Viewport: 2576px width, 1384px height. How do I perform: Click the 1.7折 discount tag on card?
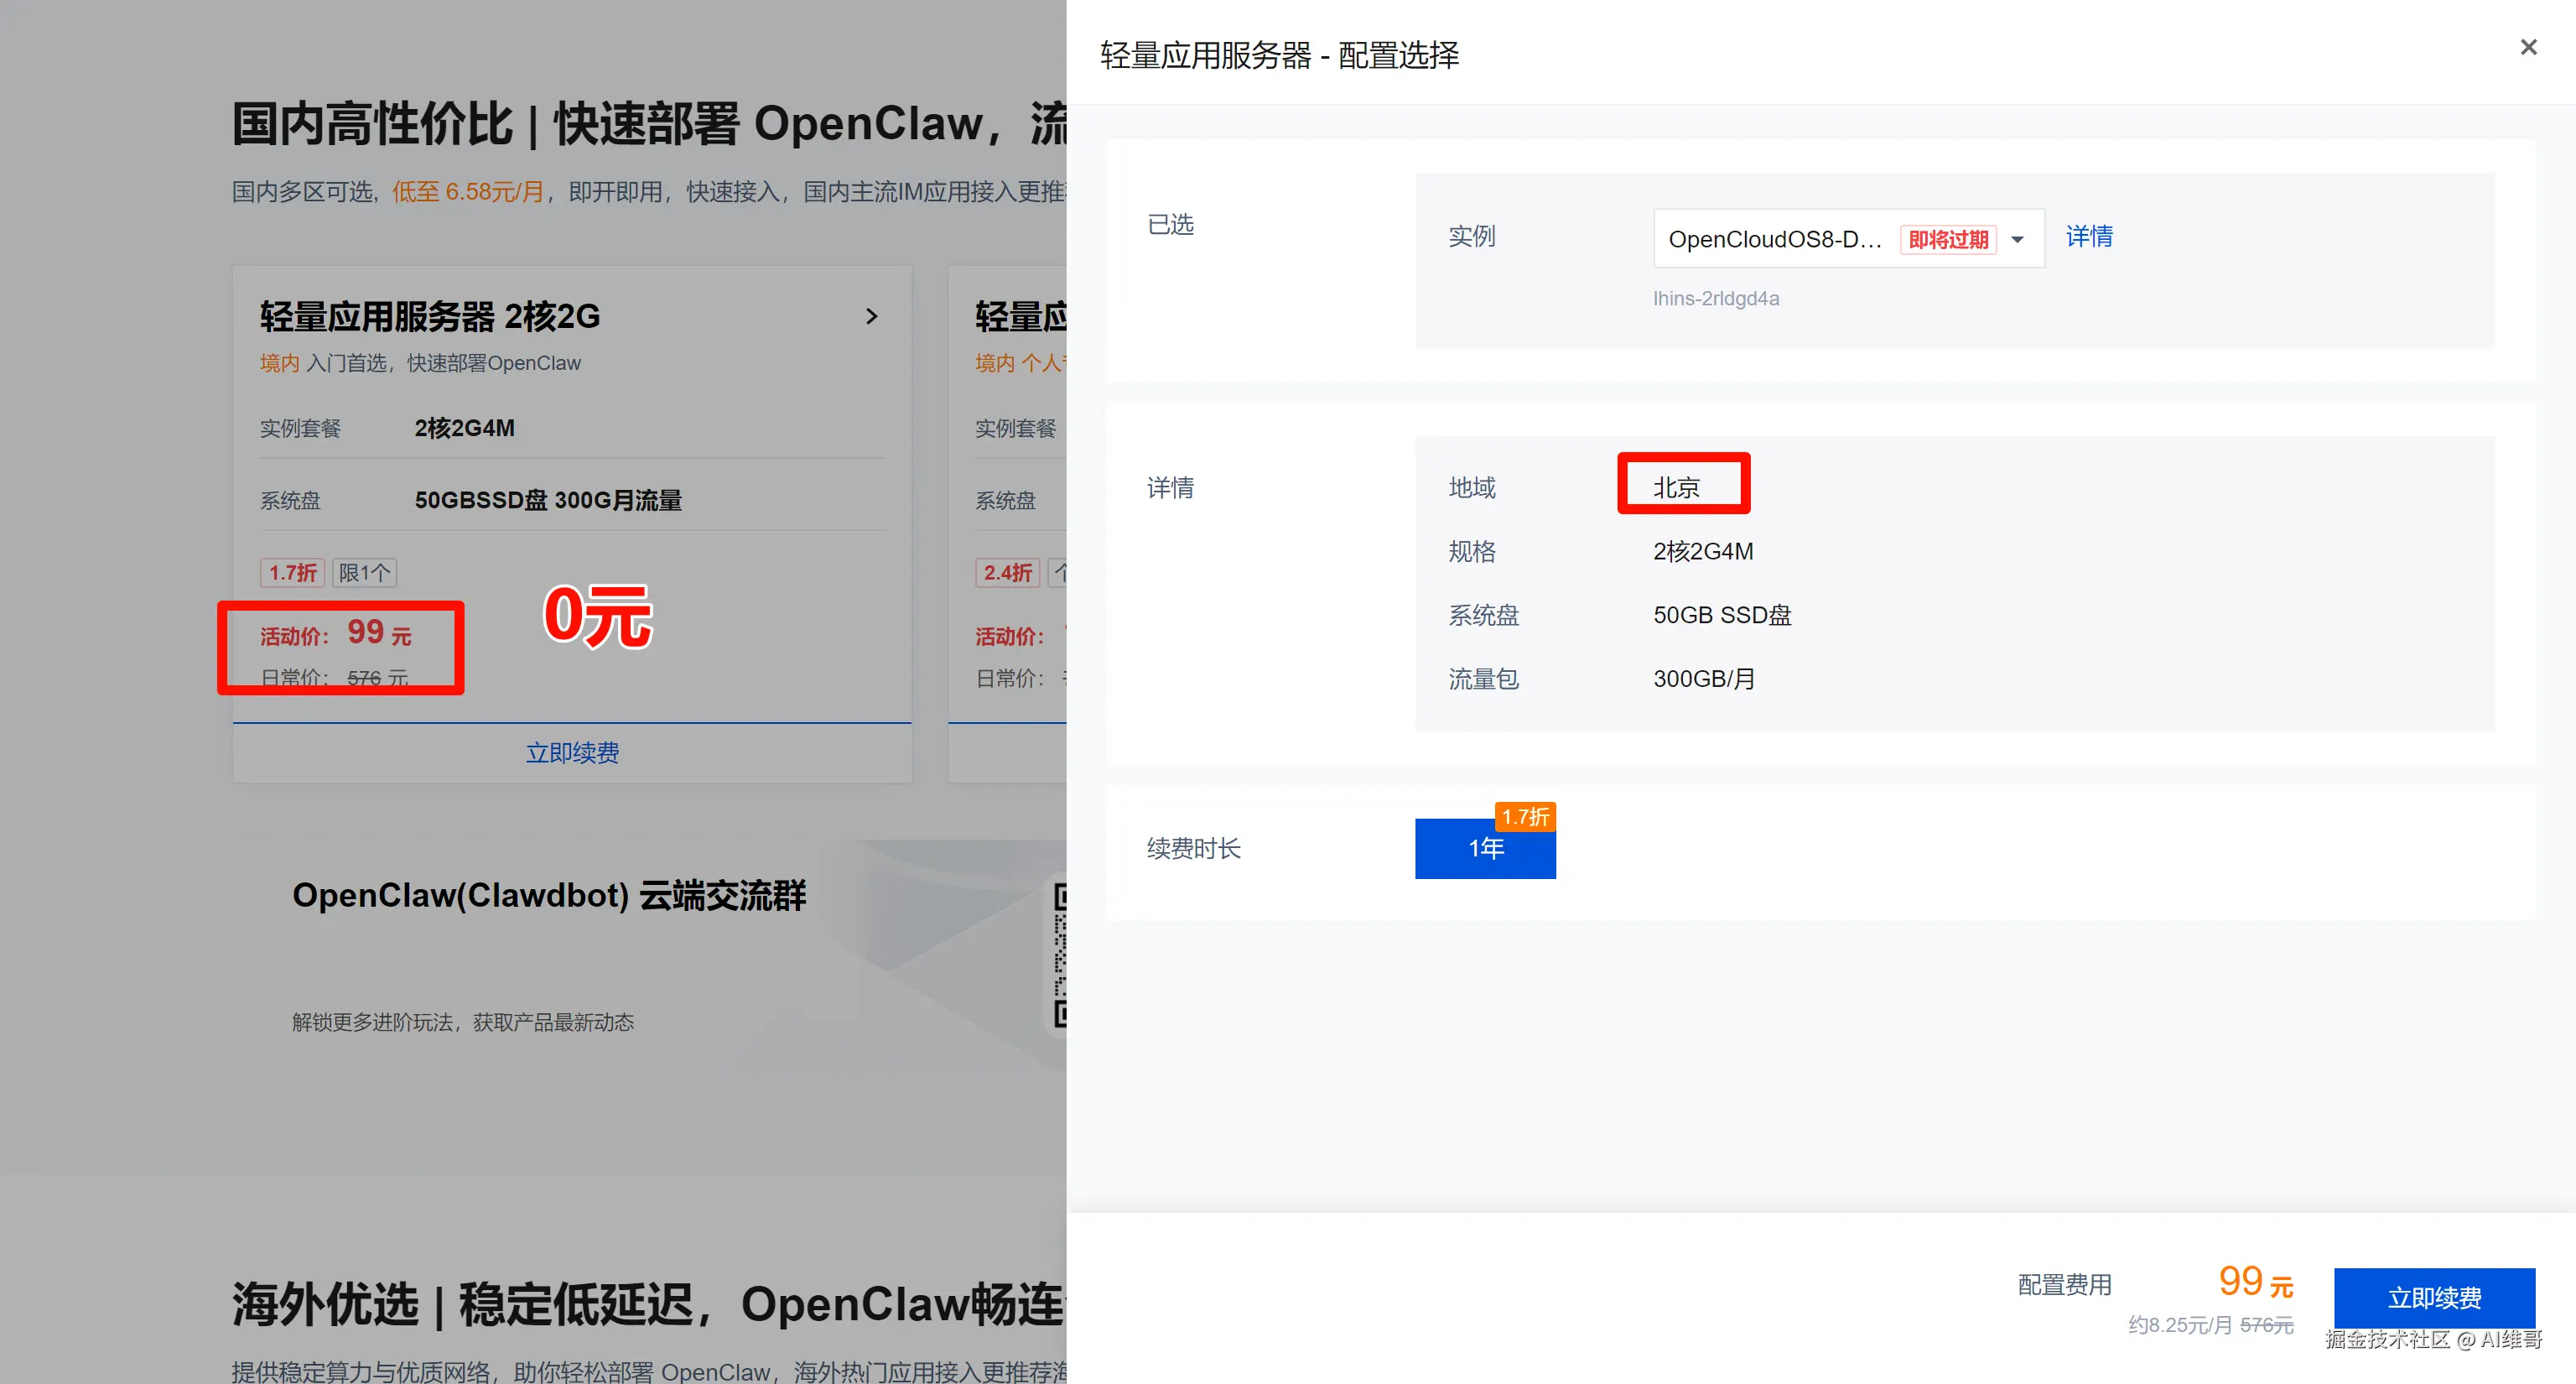click(x=292, y=572)
